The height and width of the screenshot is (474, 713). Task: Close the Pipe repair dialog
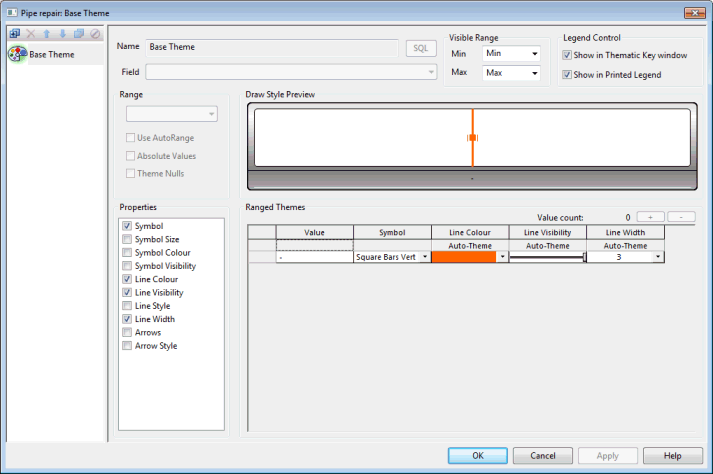tap(695, 13)
